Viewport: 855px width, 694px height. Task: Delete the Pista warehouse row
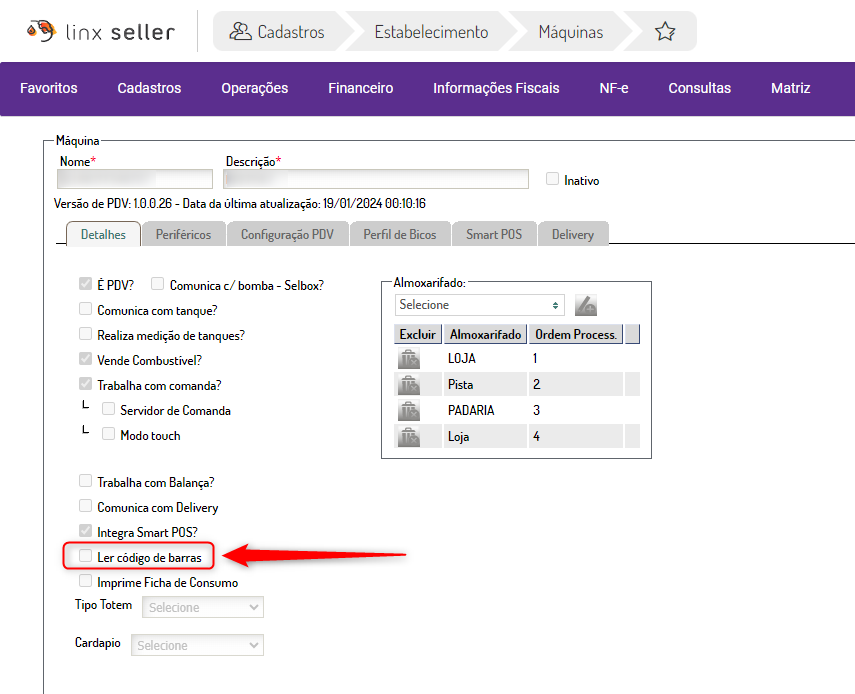tap(409, 385)
